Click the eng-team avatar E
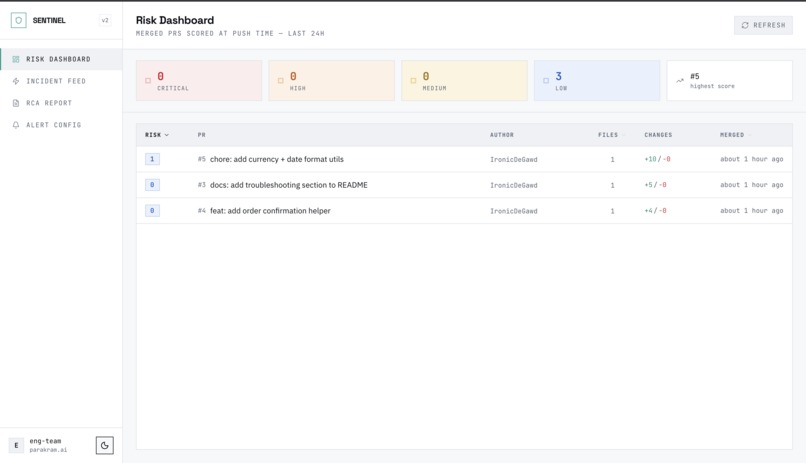 (16, 446)
